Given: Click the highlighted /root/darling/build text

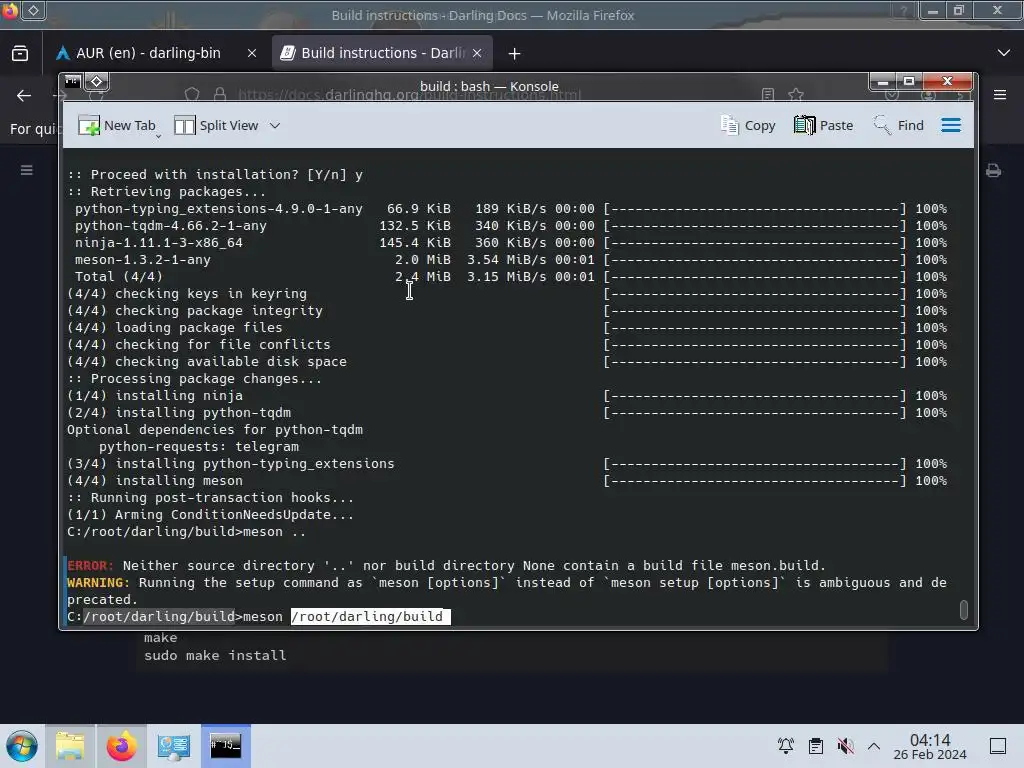Looking at the screenshot, I should coord(370,616).
